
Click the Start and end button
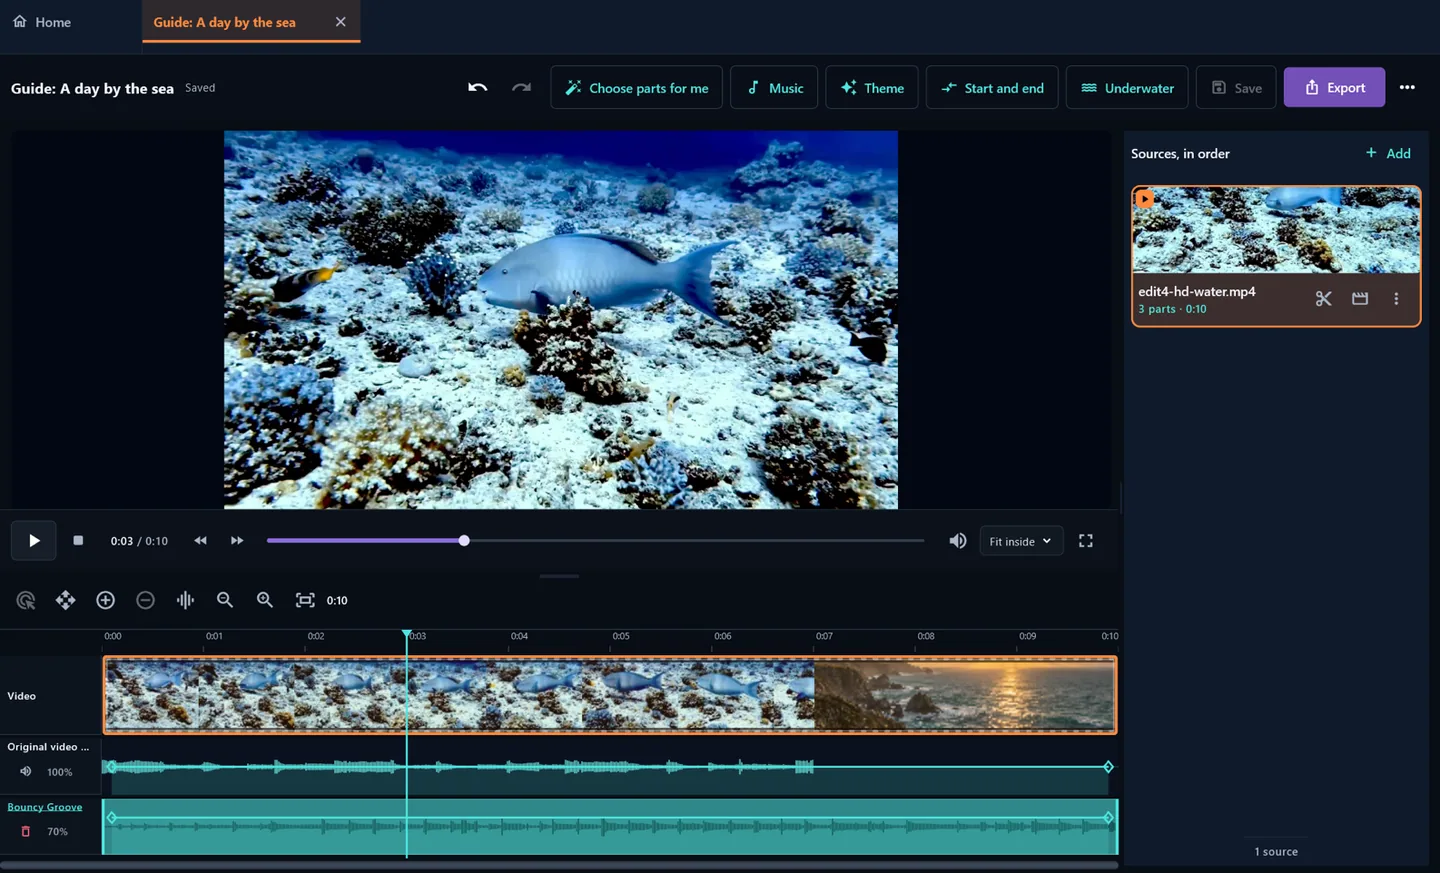pos(992,88)
